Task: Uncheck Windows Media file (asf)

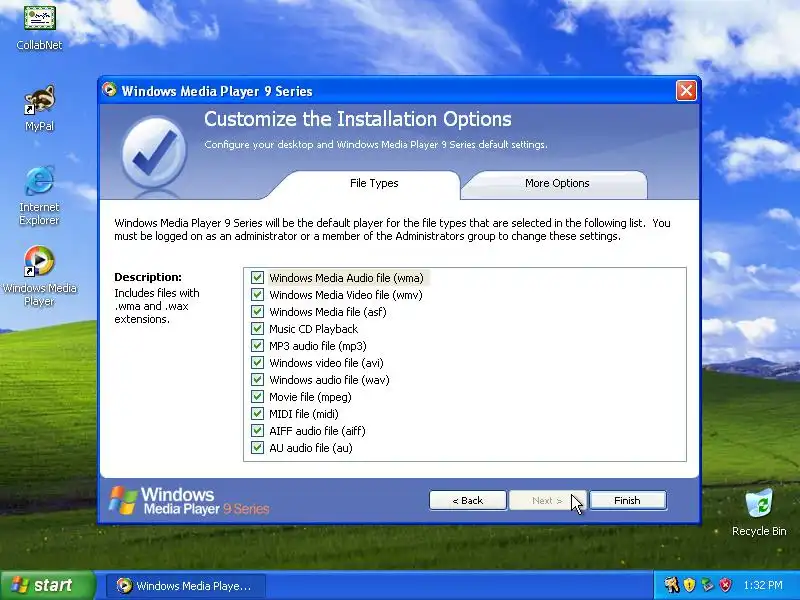Action: coord(257,312)
